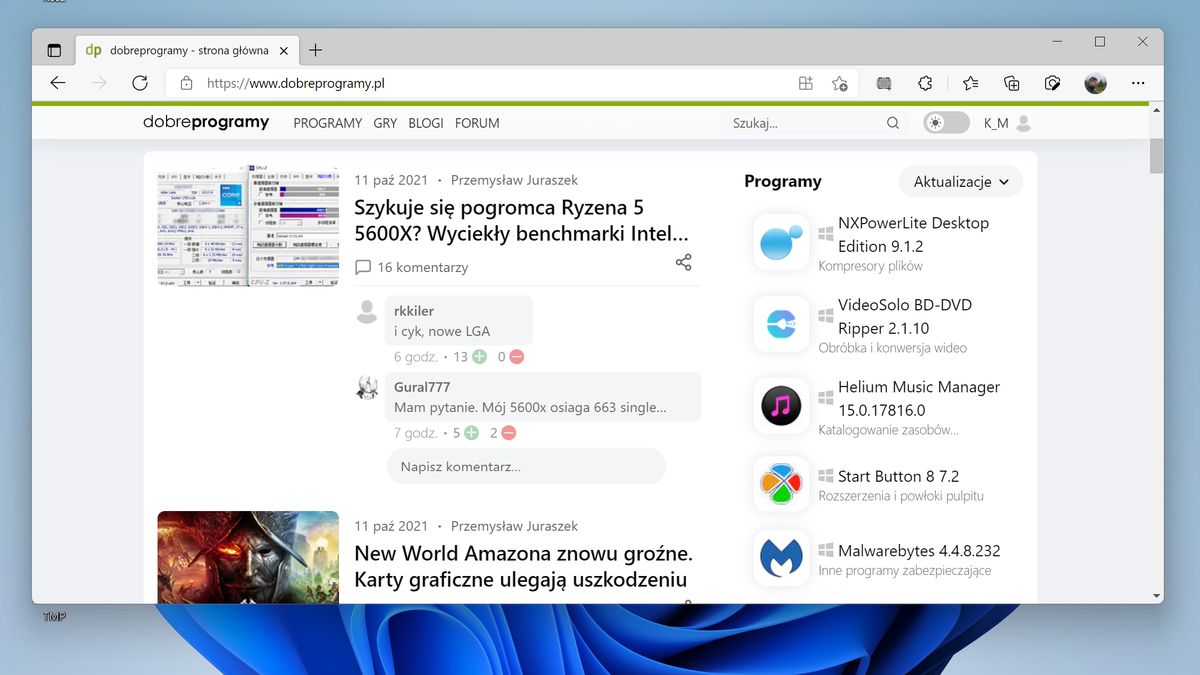
Task: Select the NXPowerLite Desktop Edition icon
Action: tap(781, 242)
